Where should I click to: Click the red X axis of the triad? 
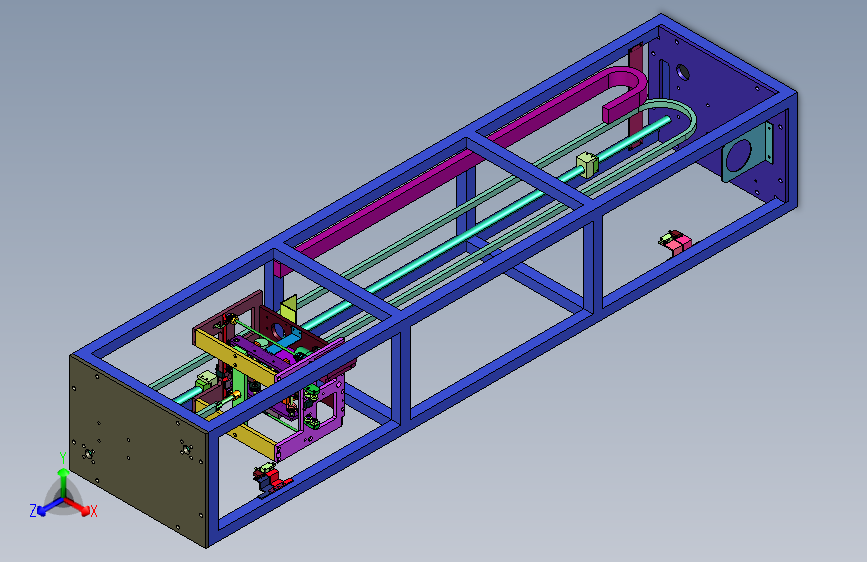(77, 506)
